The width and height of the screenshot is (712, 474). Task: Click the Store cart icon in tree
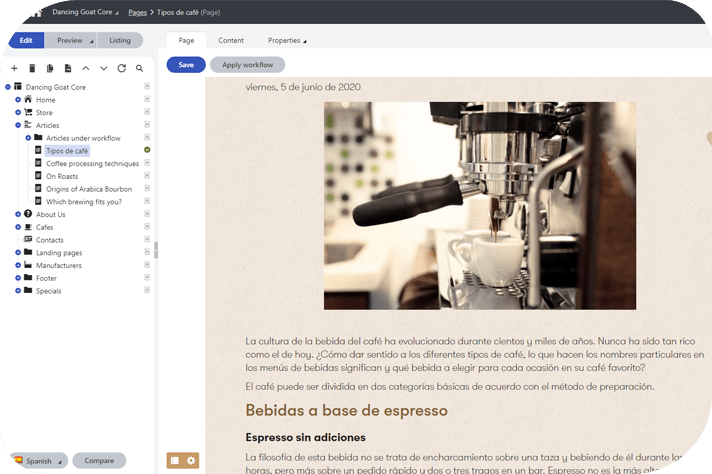(28, 112)
